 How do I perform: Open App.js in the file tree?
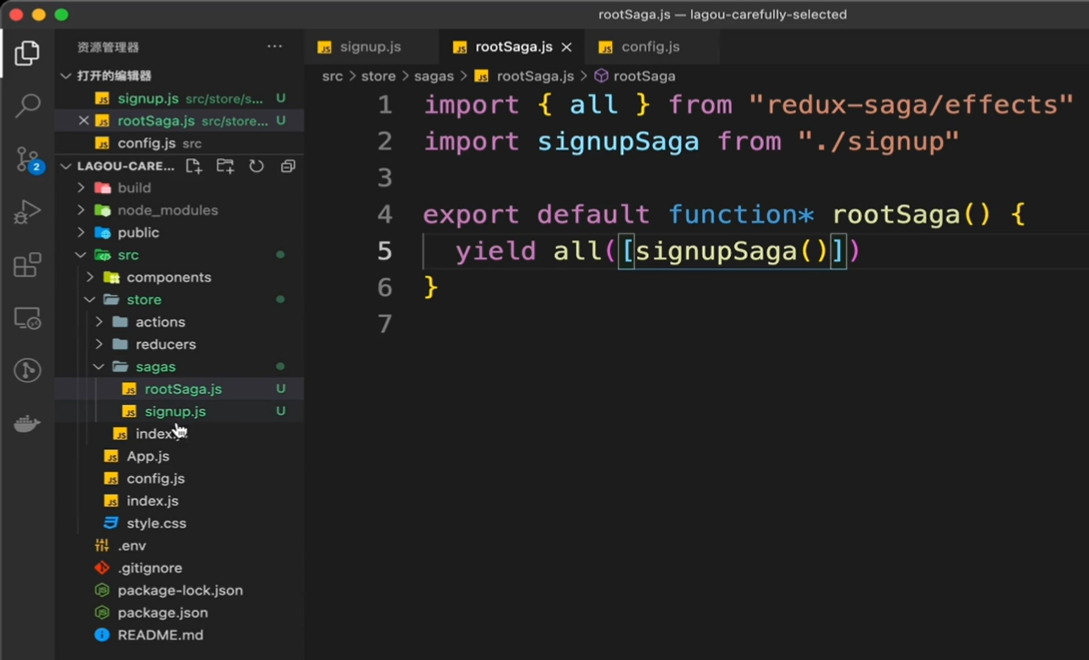179,456
